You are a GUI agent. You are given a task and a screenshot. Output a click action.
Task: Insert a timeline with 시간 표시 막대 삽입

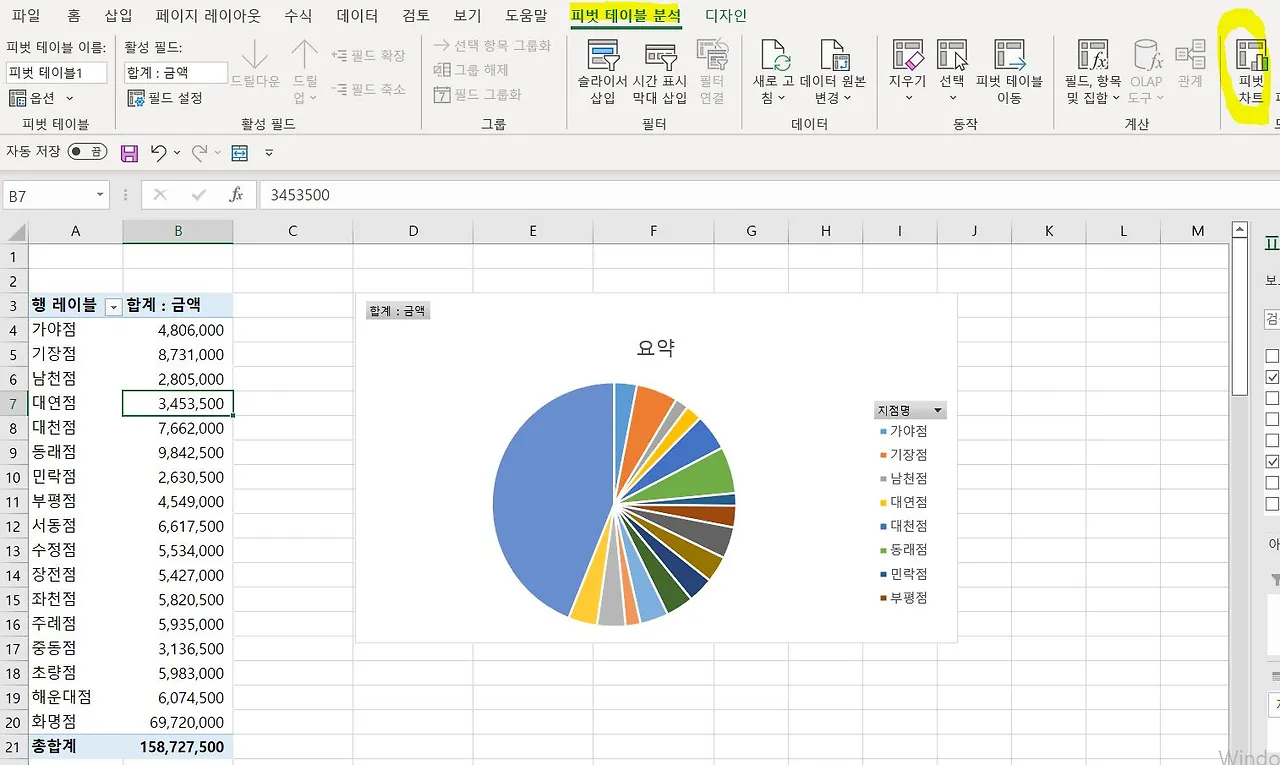[x=660, y=72]
